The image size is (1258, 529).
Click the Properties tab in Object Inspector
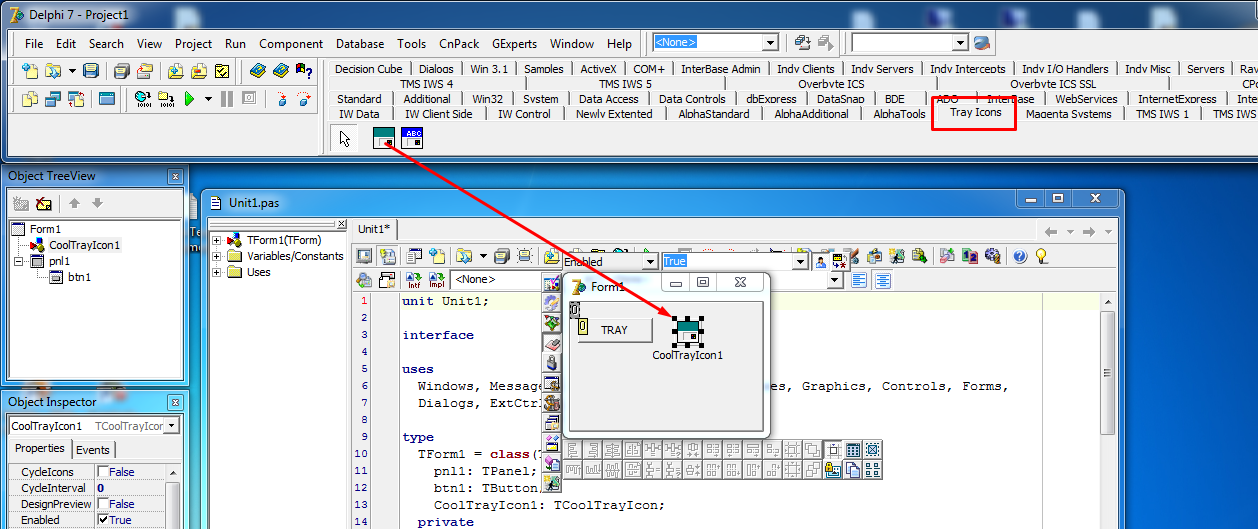[x=40, y=449]
